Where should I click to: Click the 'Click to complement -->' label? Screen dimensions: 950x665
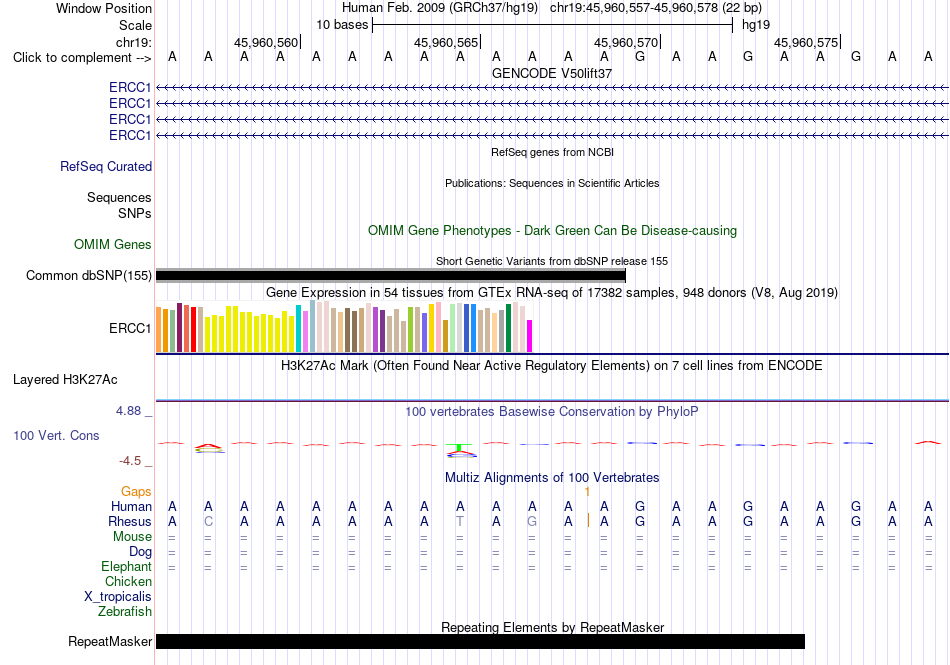[x=82, y=58]
